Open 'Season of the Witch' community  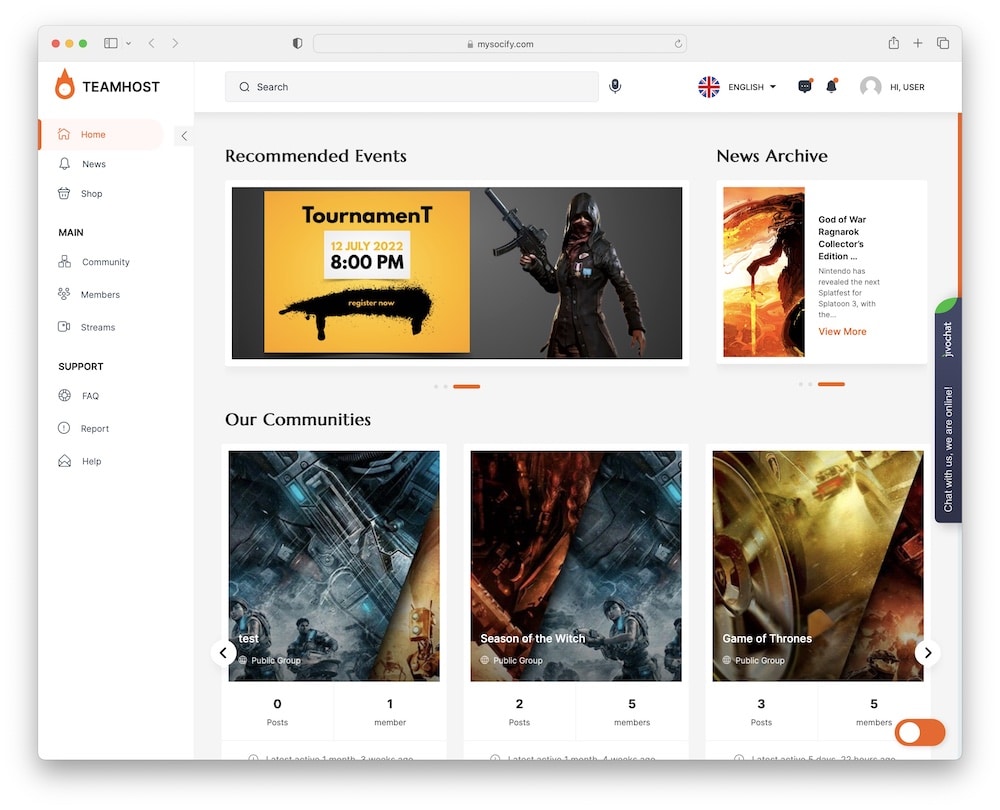coord(576,566)
